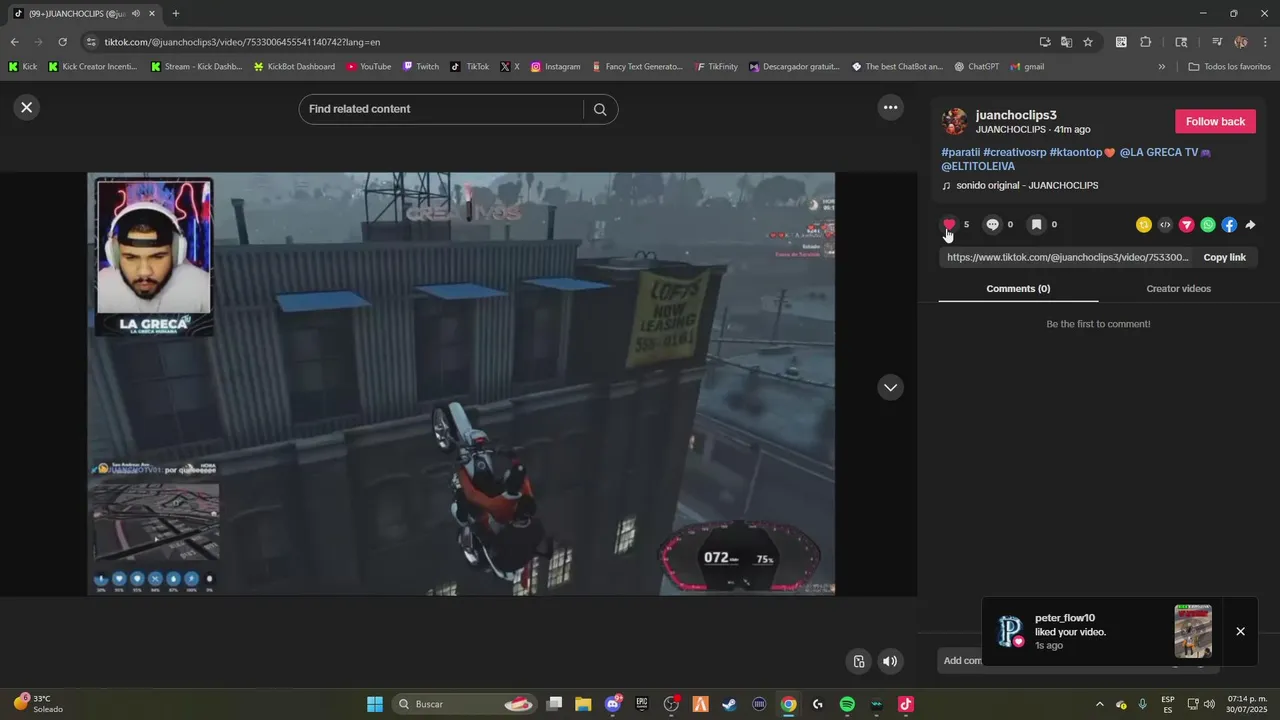Open the Instagram bookmark

[555, 67]
